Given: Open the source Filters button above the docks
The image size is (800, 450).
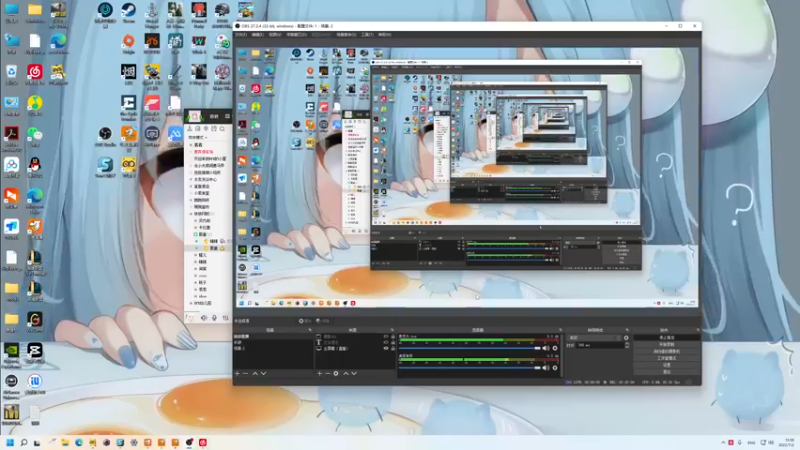Looking at the screenshot, I should (323, 321).
